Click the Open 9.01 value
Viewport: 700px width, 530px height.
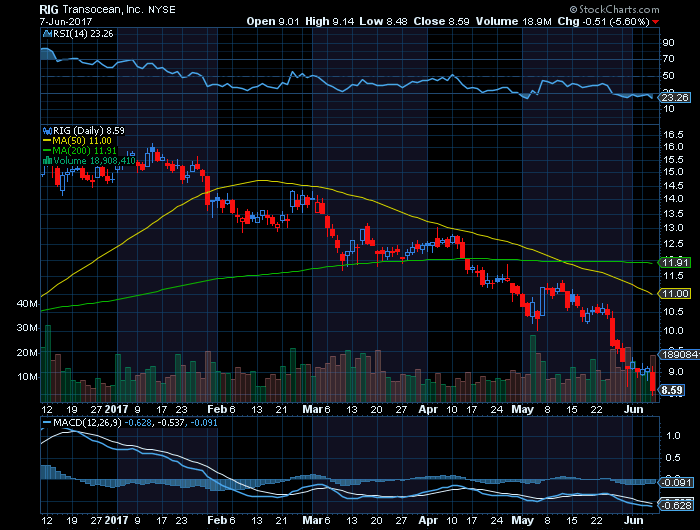273,21
